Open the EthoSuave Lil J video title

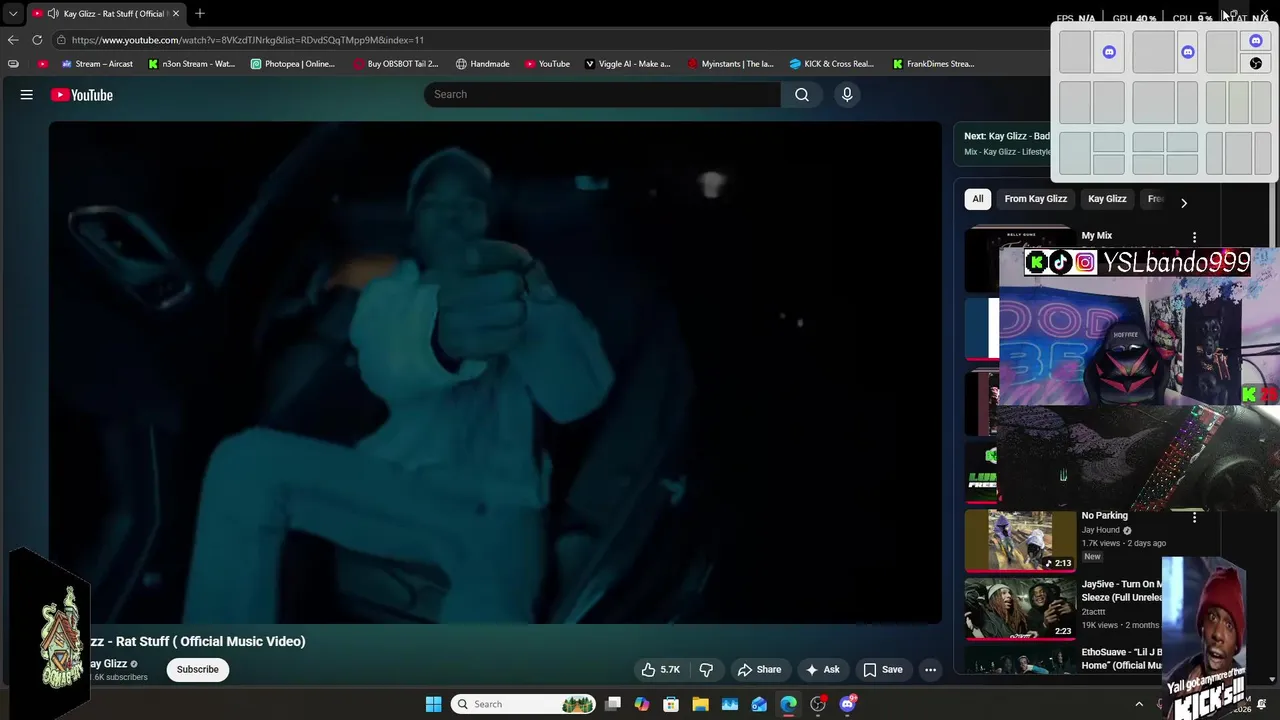1122,659
